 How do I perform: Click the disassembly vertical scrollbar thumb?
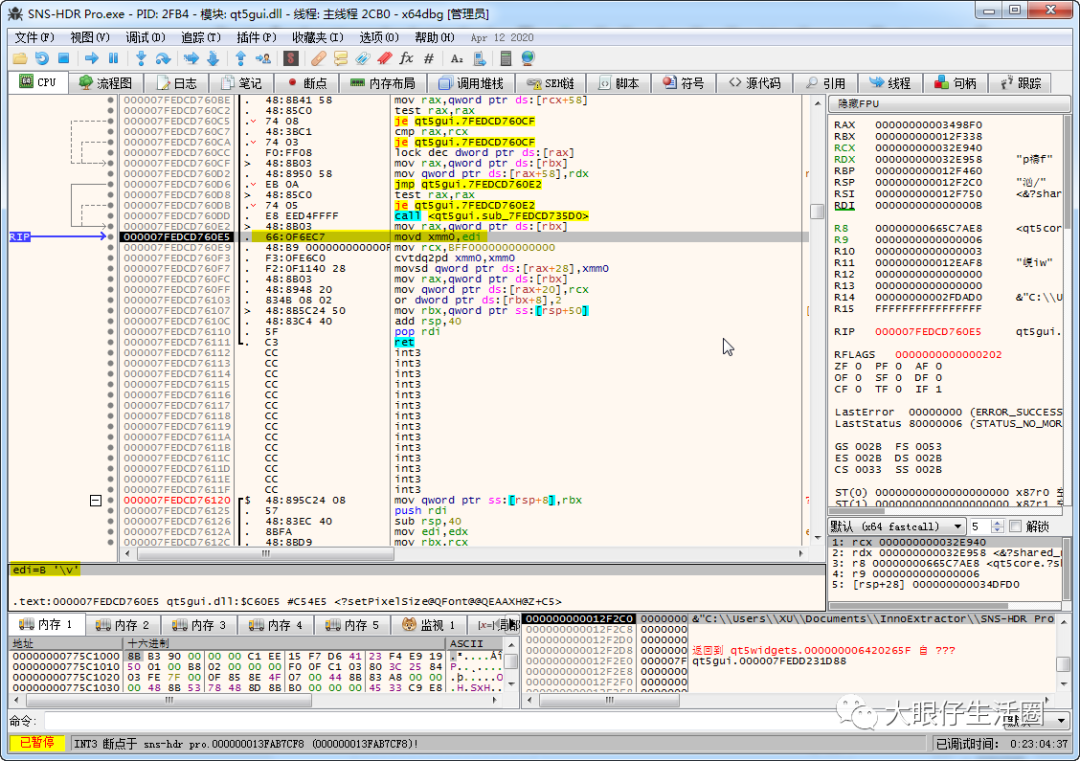tap(817, 211)
